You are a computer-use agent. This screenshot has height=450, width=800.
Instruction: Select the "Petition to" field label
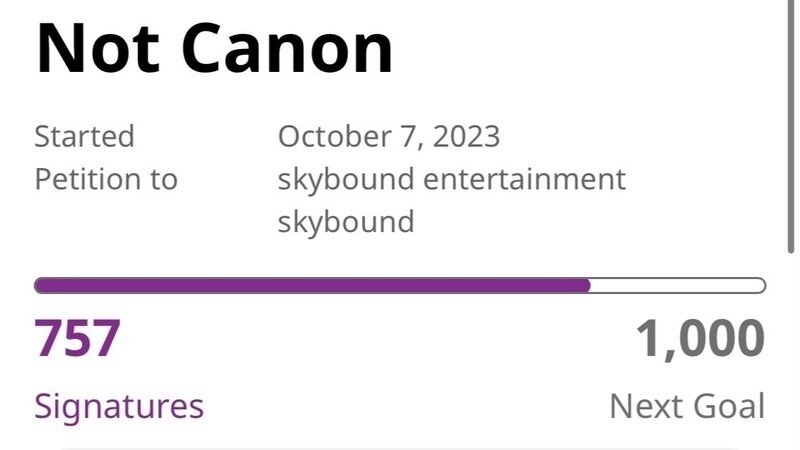point(106,179)
